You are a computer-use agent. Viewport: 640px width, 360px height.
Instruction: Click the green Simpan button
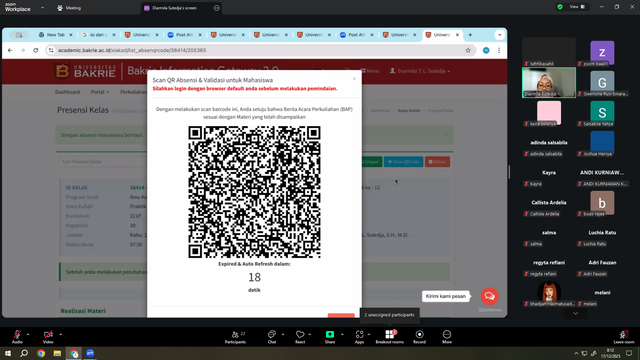(371, 162)
